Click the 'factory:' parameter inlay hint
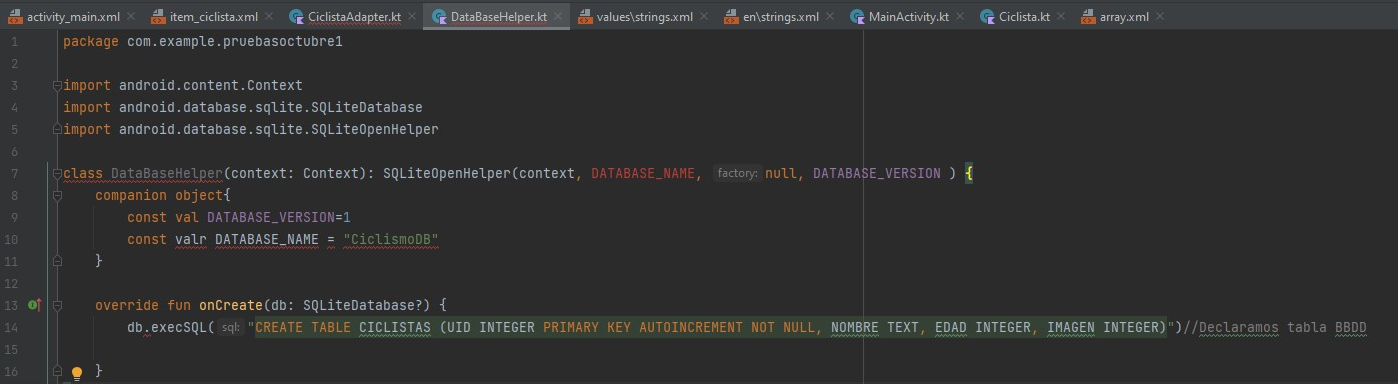 tap(738, 174)
